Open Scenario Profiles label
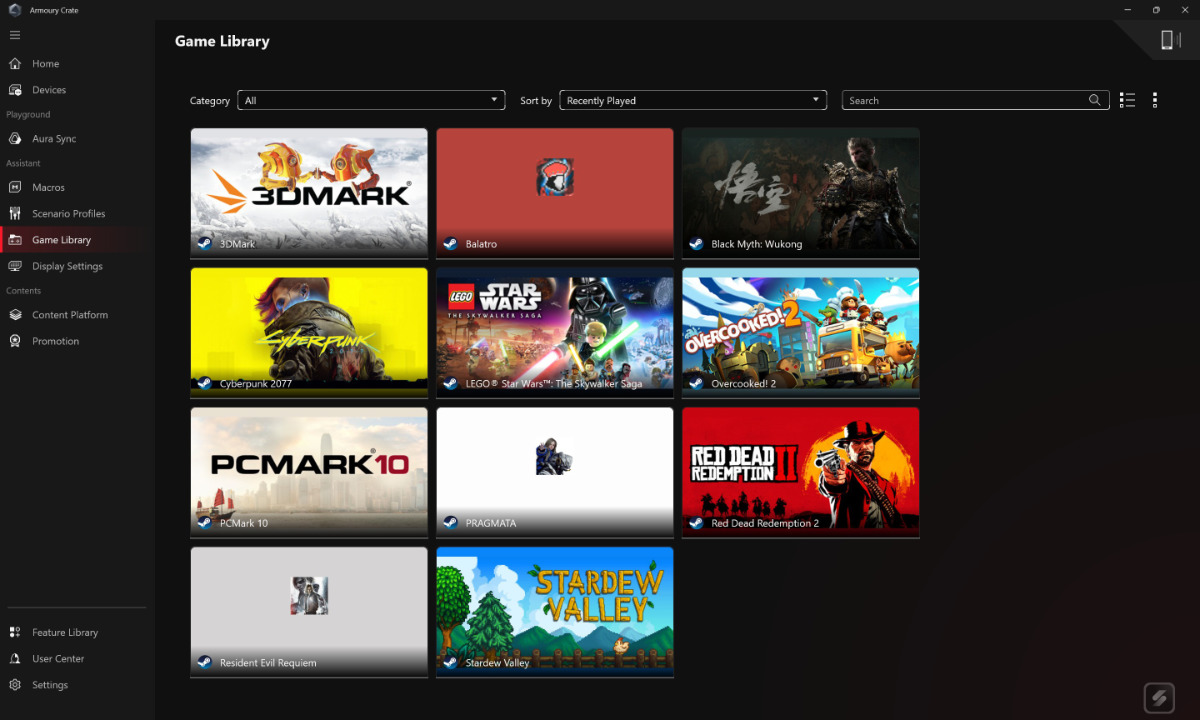This screenshot has height=720, width=1200. click(68, 214)
